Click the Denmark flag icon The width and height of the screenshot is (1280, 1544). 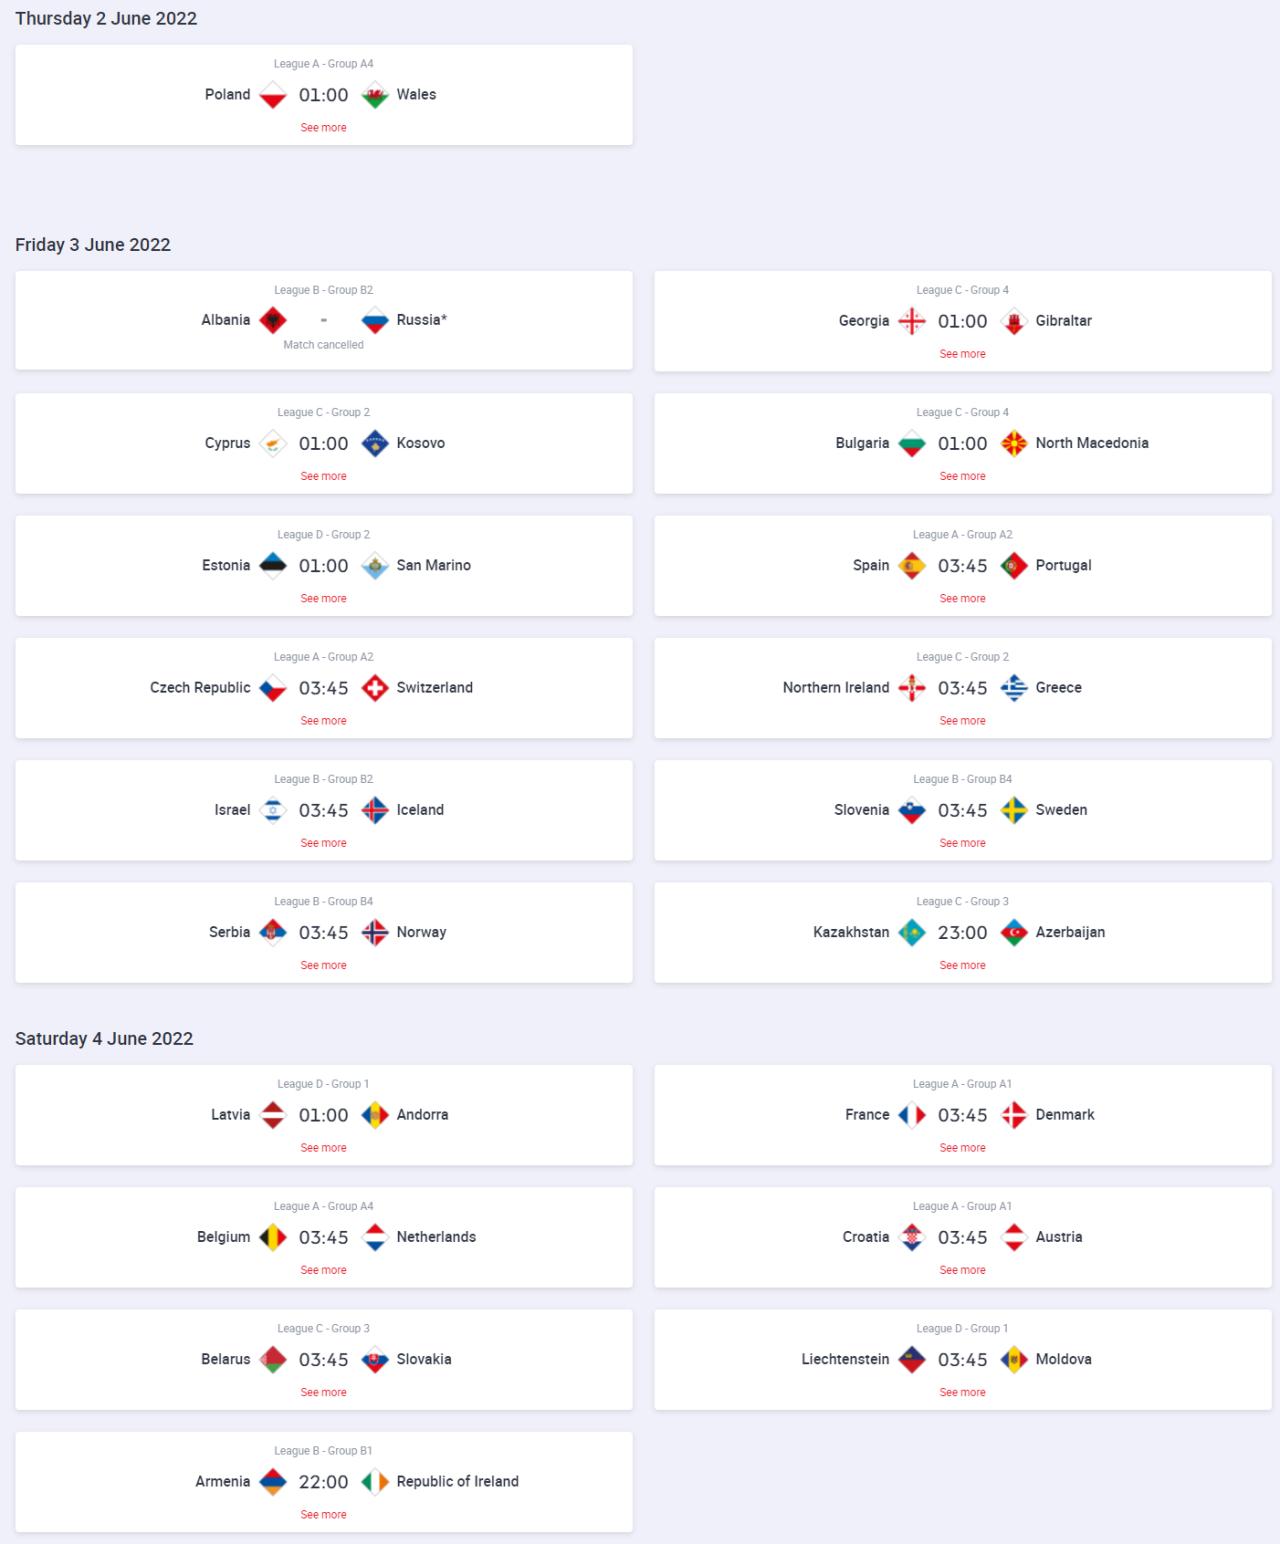tap(1014, 1115)
